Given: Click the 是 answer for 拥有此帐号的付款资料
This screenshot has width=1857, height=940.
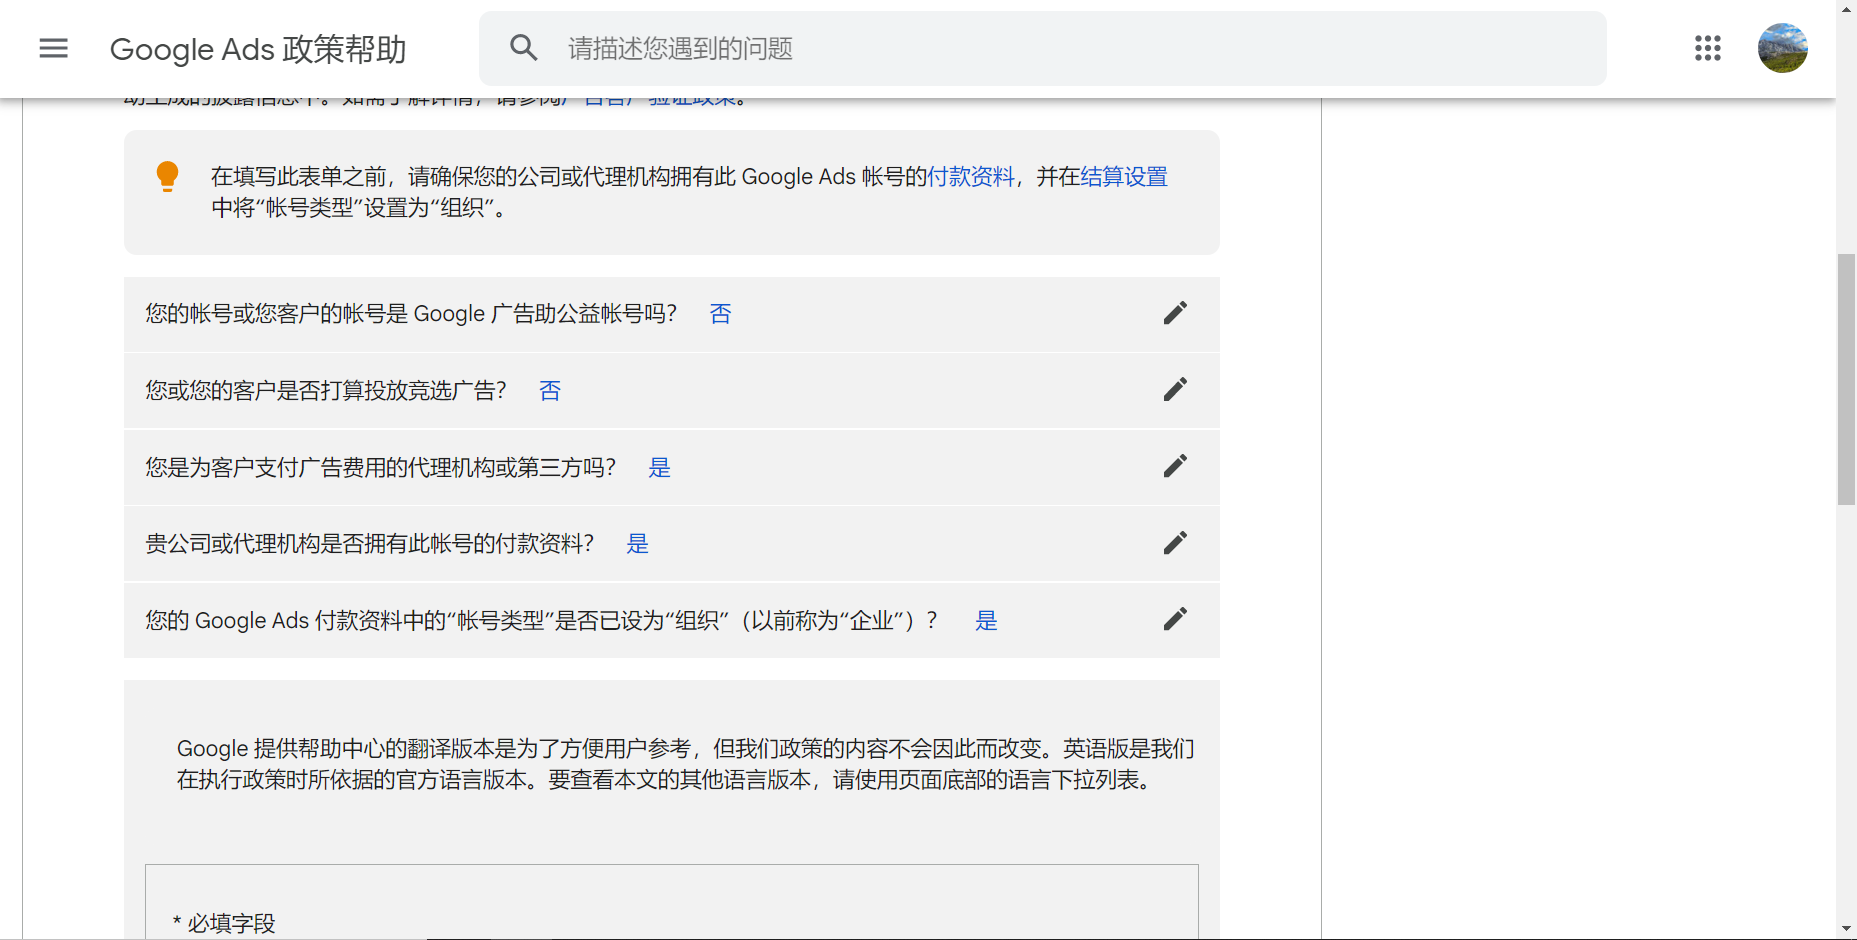Looking at the screenshot, I should coord(637,544).
